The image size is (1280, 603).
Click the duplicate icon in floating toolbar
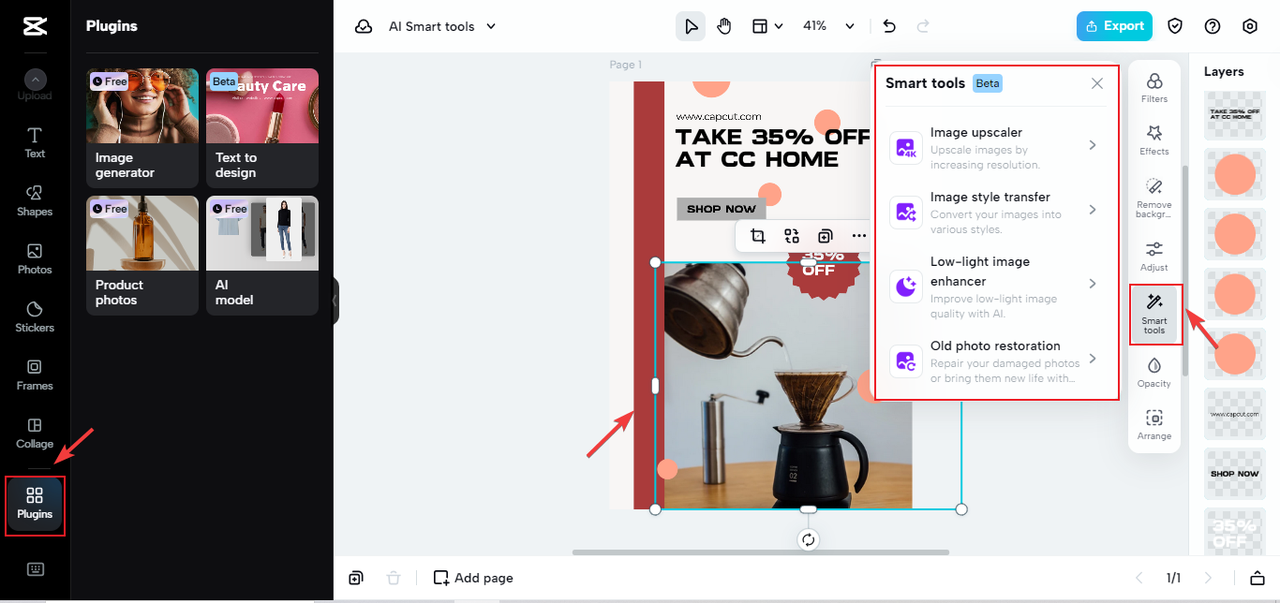pos(825,236)
